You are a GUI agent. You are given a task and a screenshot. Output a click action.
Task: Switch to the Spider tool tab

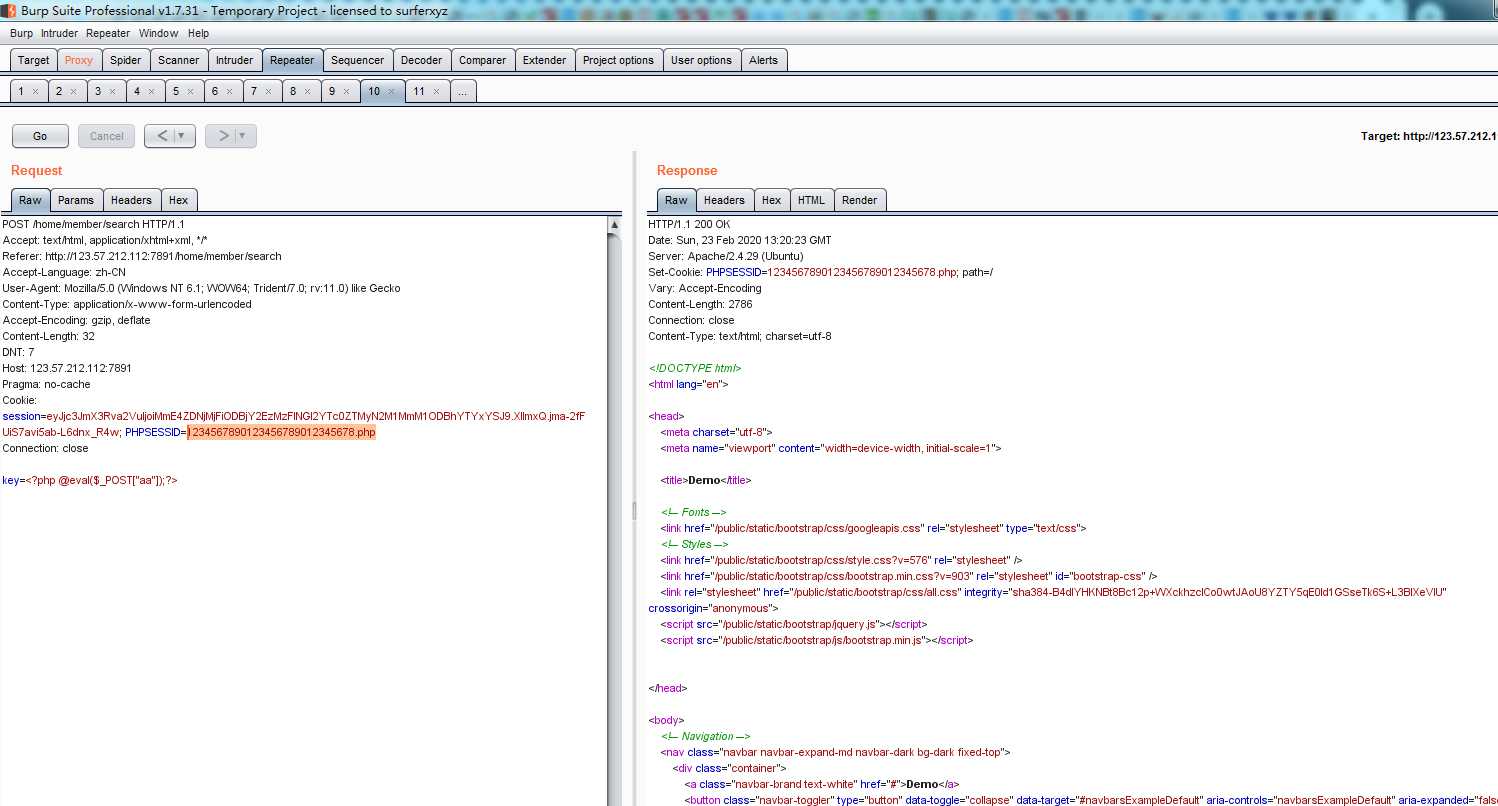125,60
